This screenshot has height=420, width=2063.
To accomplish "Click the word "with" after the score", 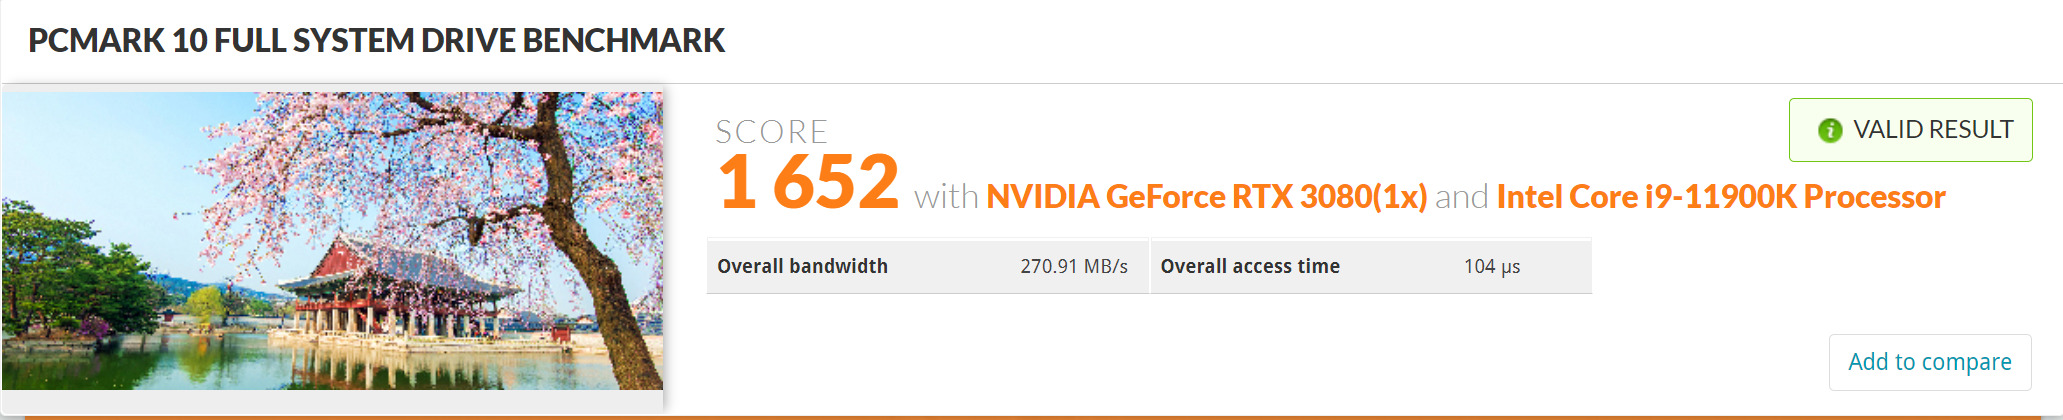I will coord(945,197).
